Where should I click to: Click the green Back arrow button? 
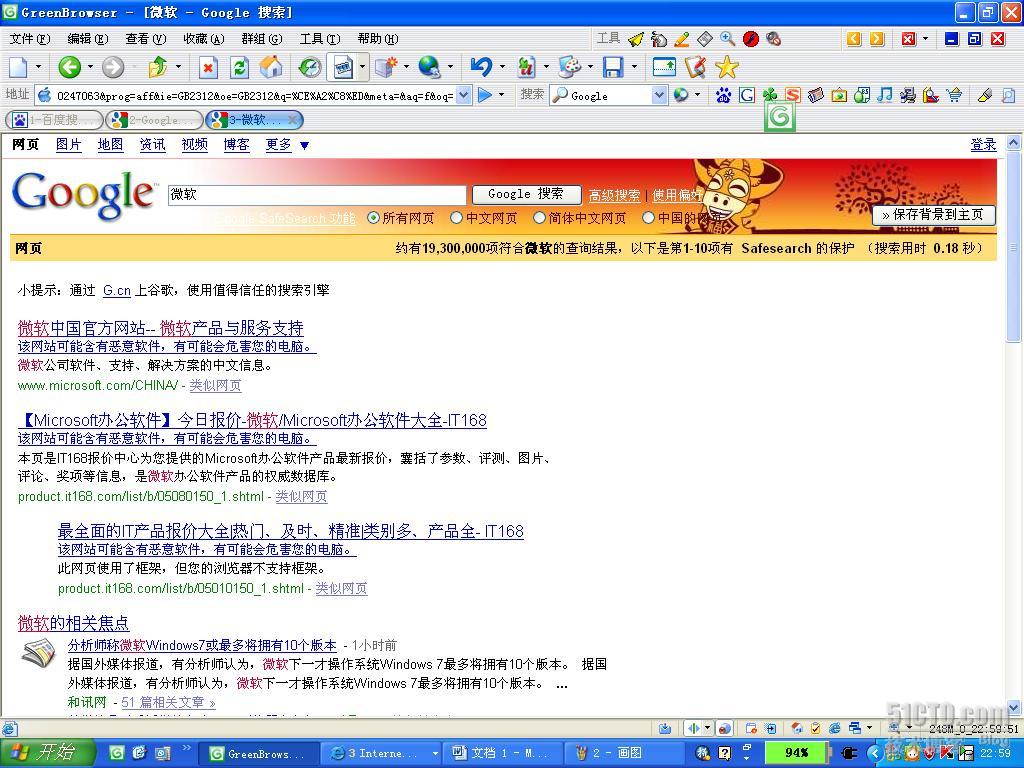click(x=69, y=67)
